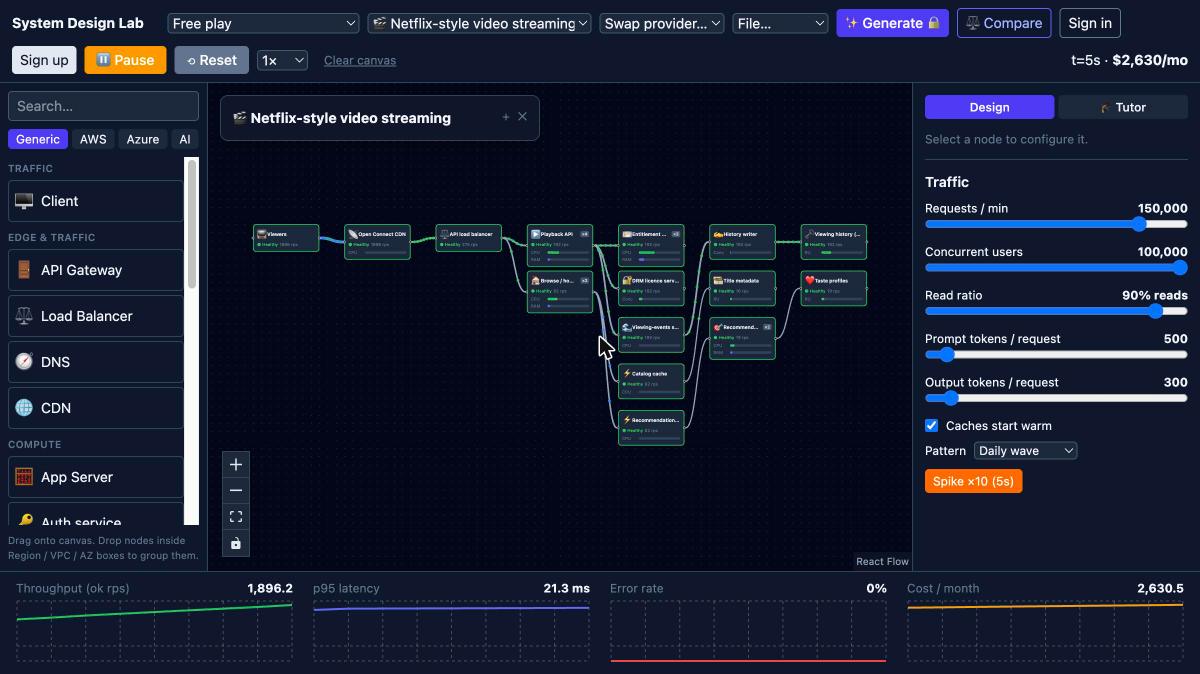This screenshot has height=674, width=1200.
Task: Open the Free play mode dropdown
Action: tap(263, 23)
